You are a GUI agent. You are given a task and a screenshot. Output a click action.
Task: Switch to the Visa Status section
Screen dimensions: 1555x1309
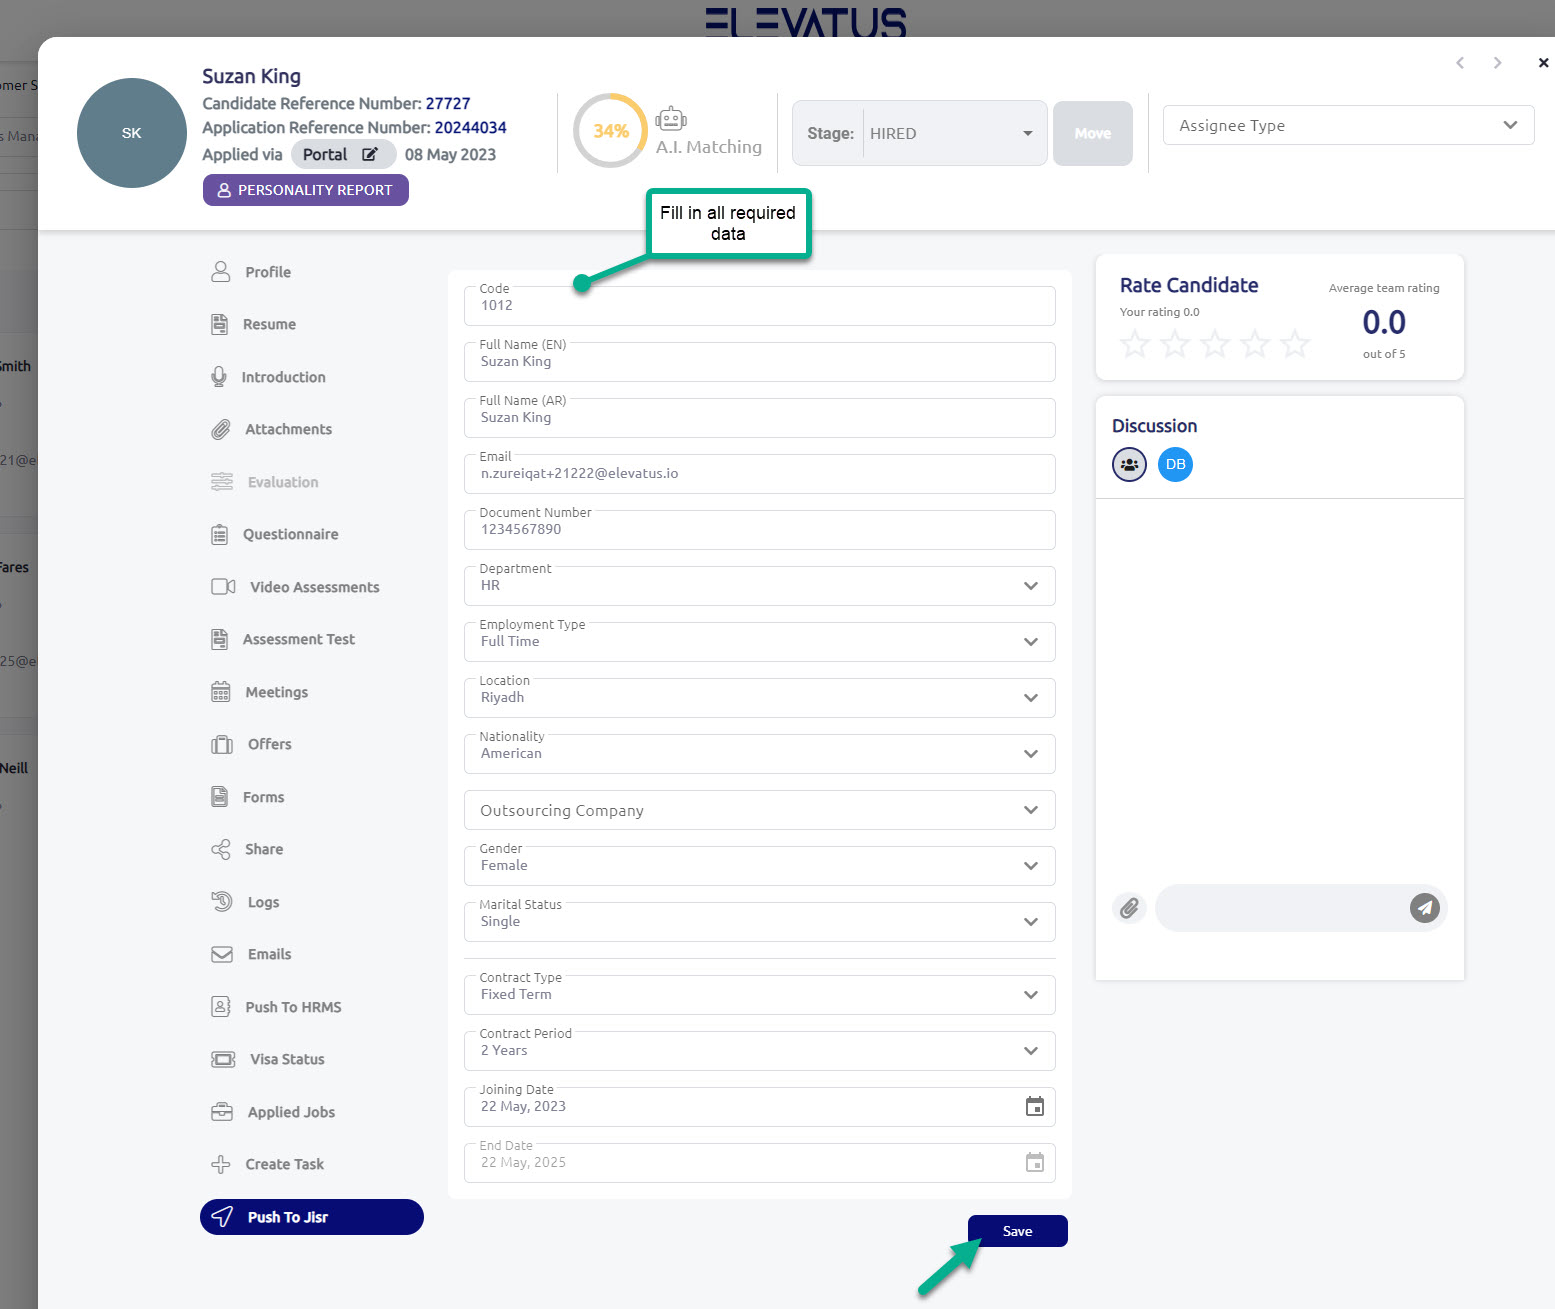coord(286,1059)
